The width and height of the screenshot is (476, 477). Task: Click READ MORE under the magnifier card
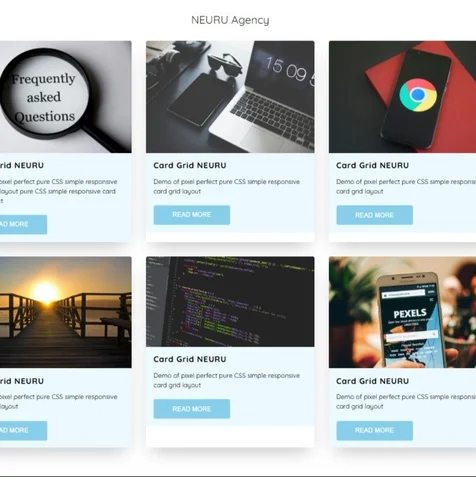pos(23,224)
